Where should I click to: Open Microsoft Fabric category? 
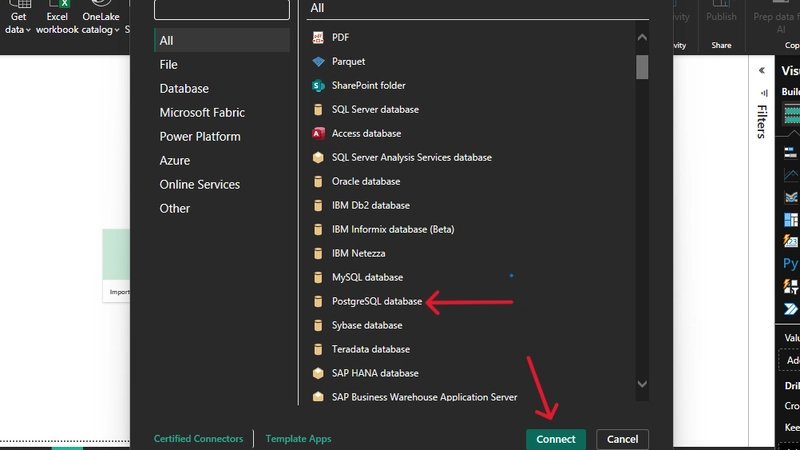202,112
